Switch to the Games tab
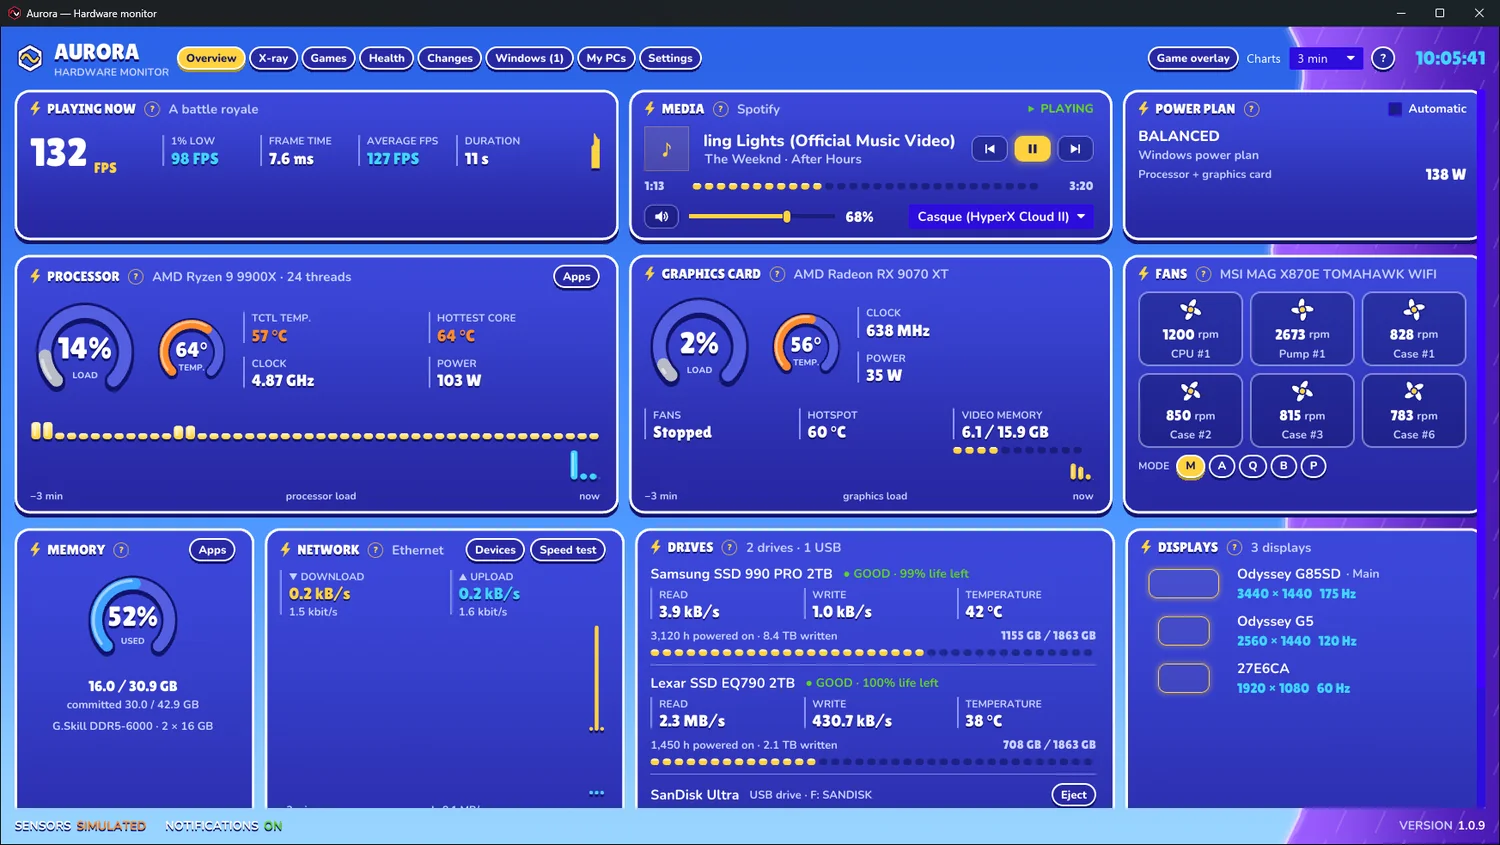This screenshot has height=845, width=1500. pos(328,58)
